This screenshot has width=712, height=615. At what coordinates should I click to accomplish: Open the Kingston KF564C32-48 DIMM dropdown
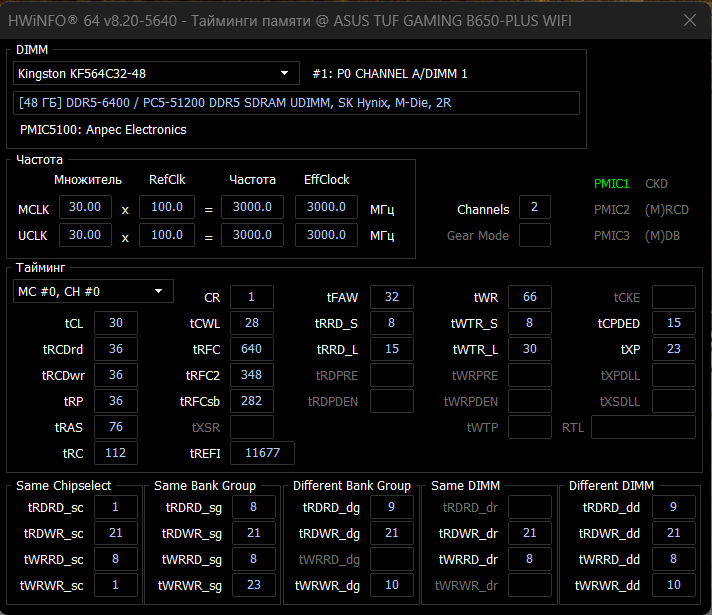(x=156, y=73)
